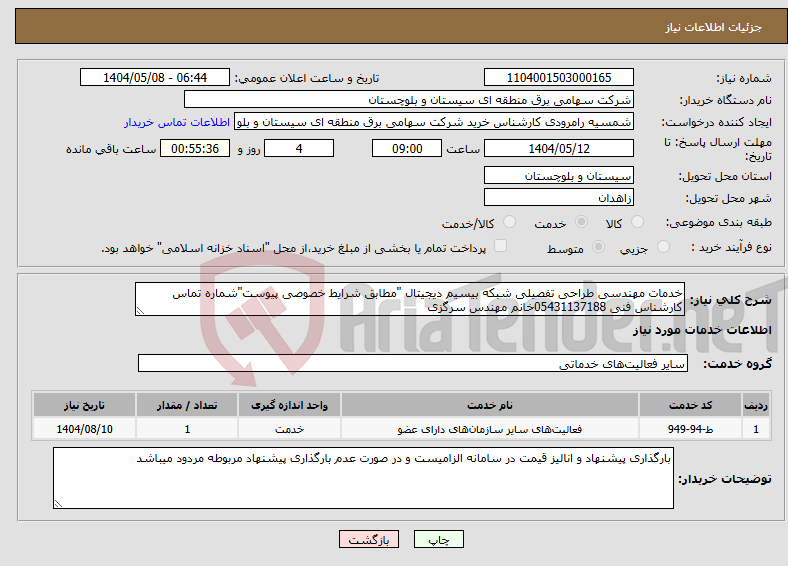Click the ردیف column header
This screenshot has height=566, width=788.
coord(756,405)
